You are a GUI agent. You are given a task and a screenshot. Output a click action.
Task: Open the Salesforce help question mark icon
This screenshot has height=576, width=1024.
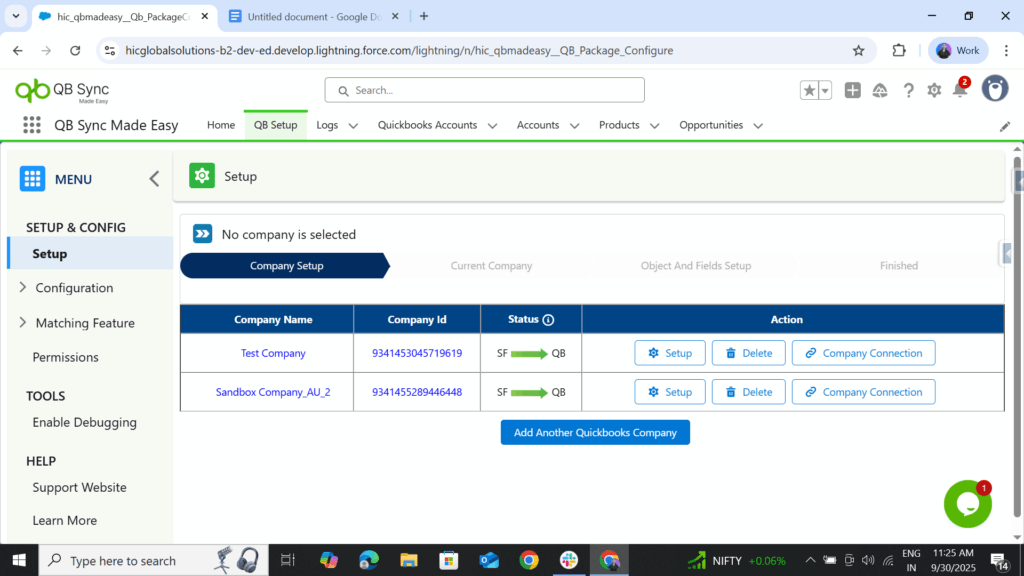tap(908, 90)
